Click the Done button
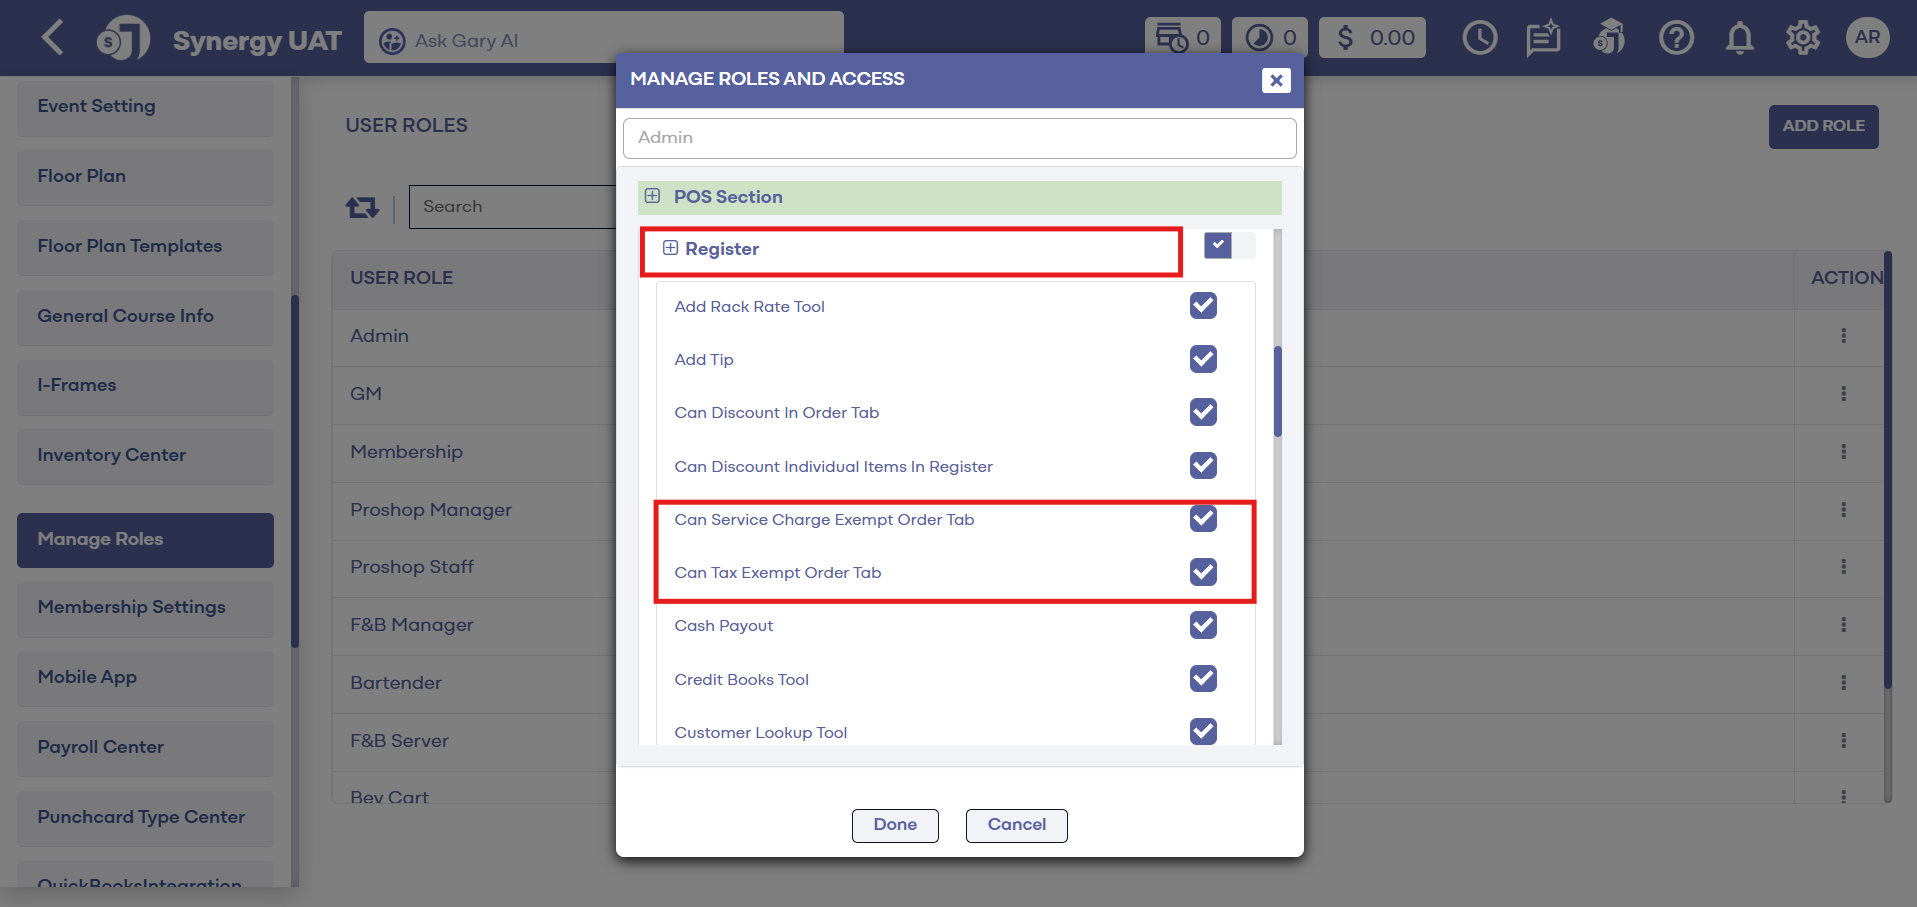The width and height of the screenshot is (1917, 907). 894,825
